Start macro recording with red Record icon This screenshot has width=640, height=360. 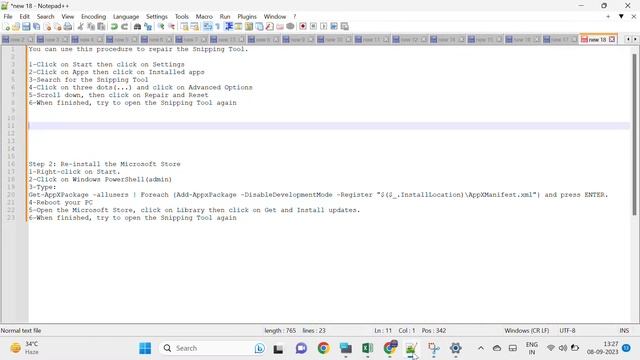[303, 27]
